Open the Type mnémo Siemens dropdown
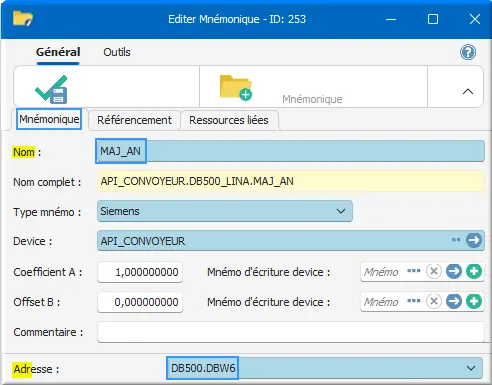Image resolution: width=492 pixels, height=385 pixels. [x=225, y=211]
